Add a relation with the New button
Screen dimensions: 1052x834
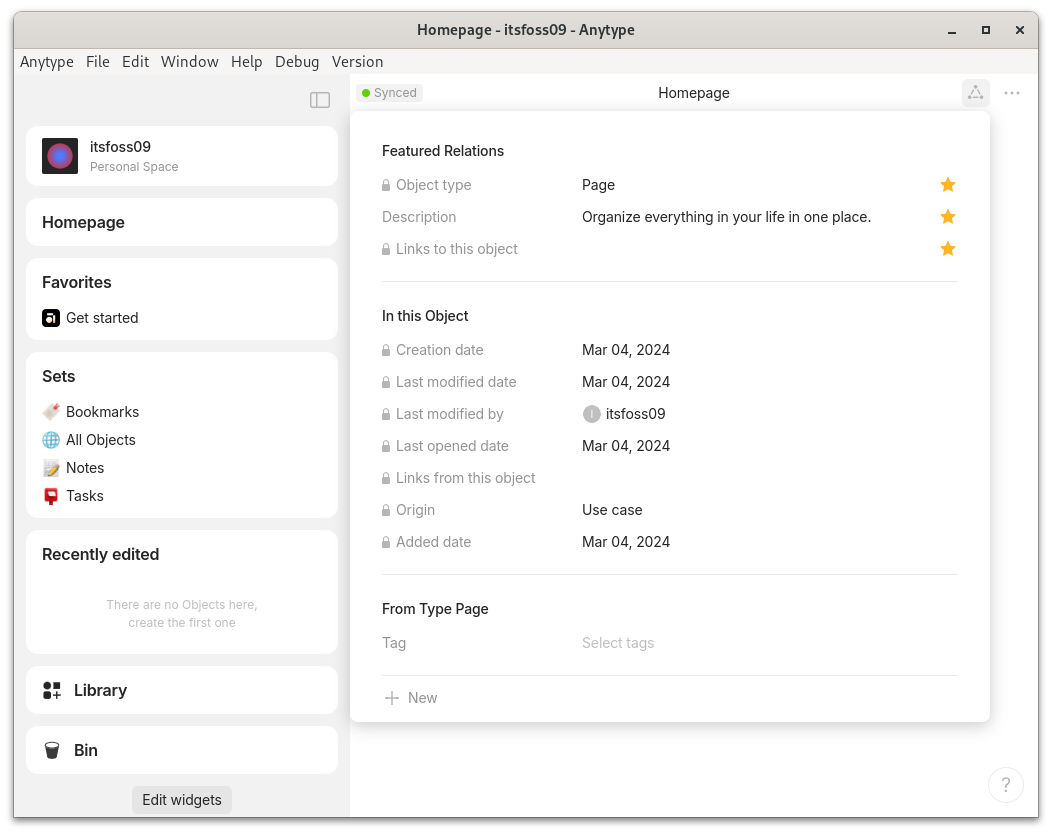point(410,697)
